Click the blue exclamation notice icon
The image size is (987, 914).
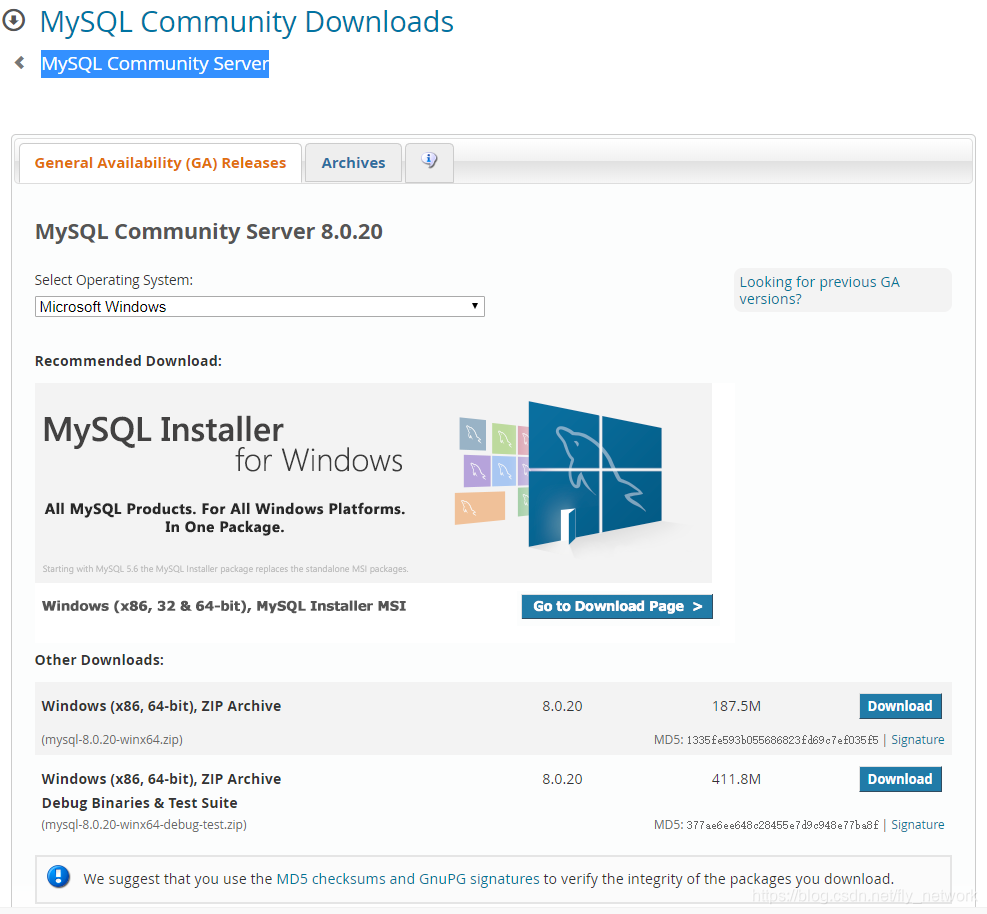click(x=59, y=876)
